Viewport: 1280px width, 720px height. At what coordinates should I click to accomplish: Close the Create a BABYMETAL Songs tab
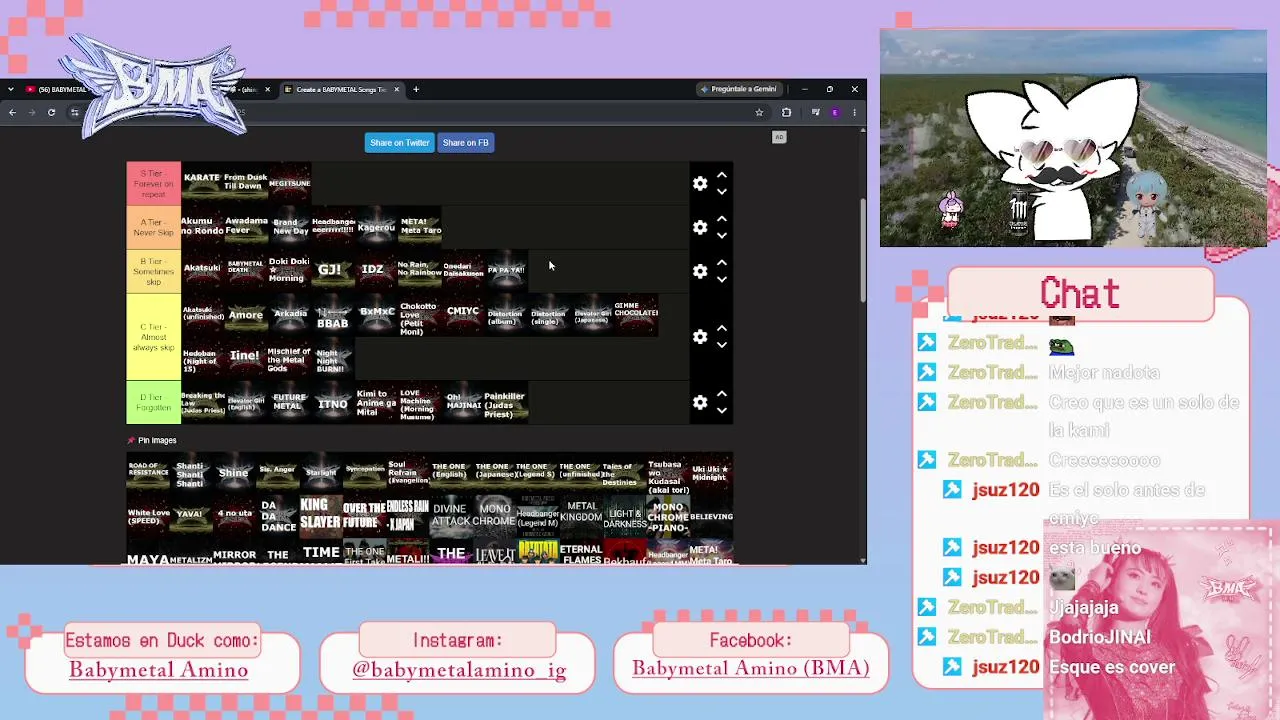point(396,89)
